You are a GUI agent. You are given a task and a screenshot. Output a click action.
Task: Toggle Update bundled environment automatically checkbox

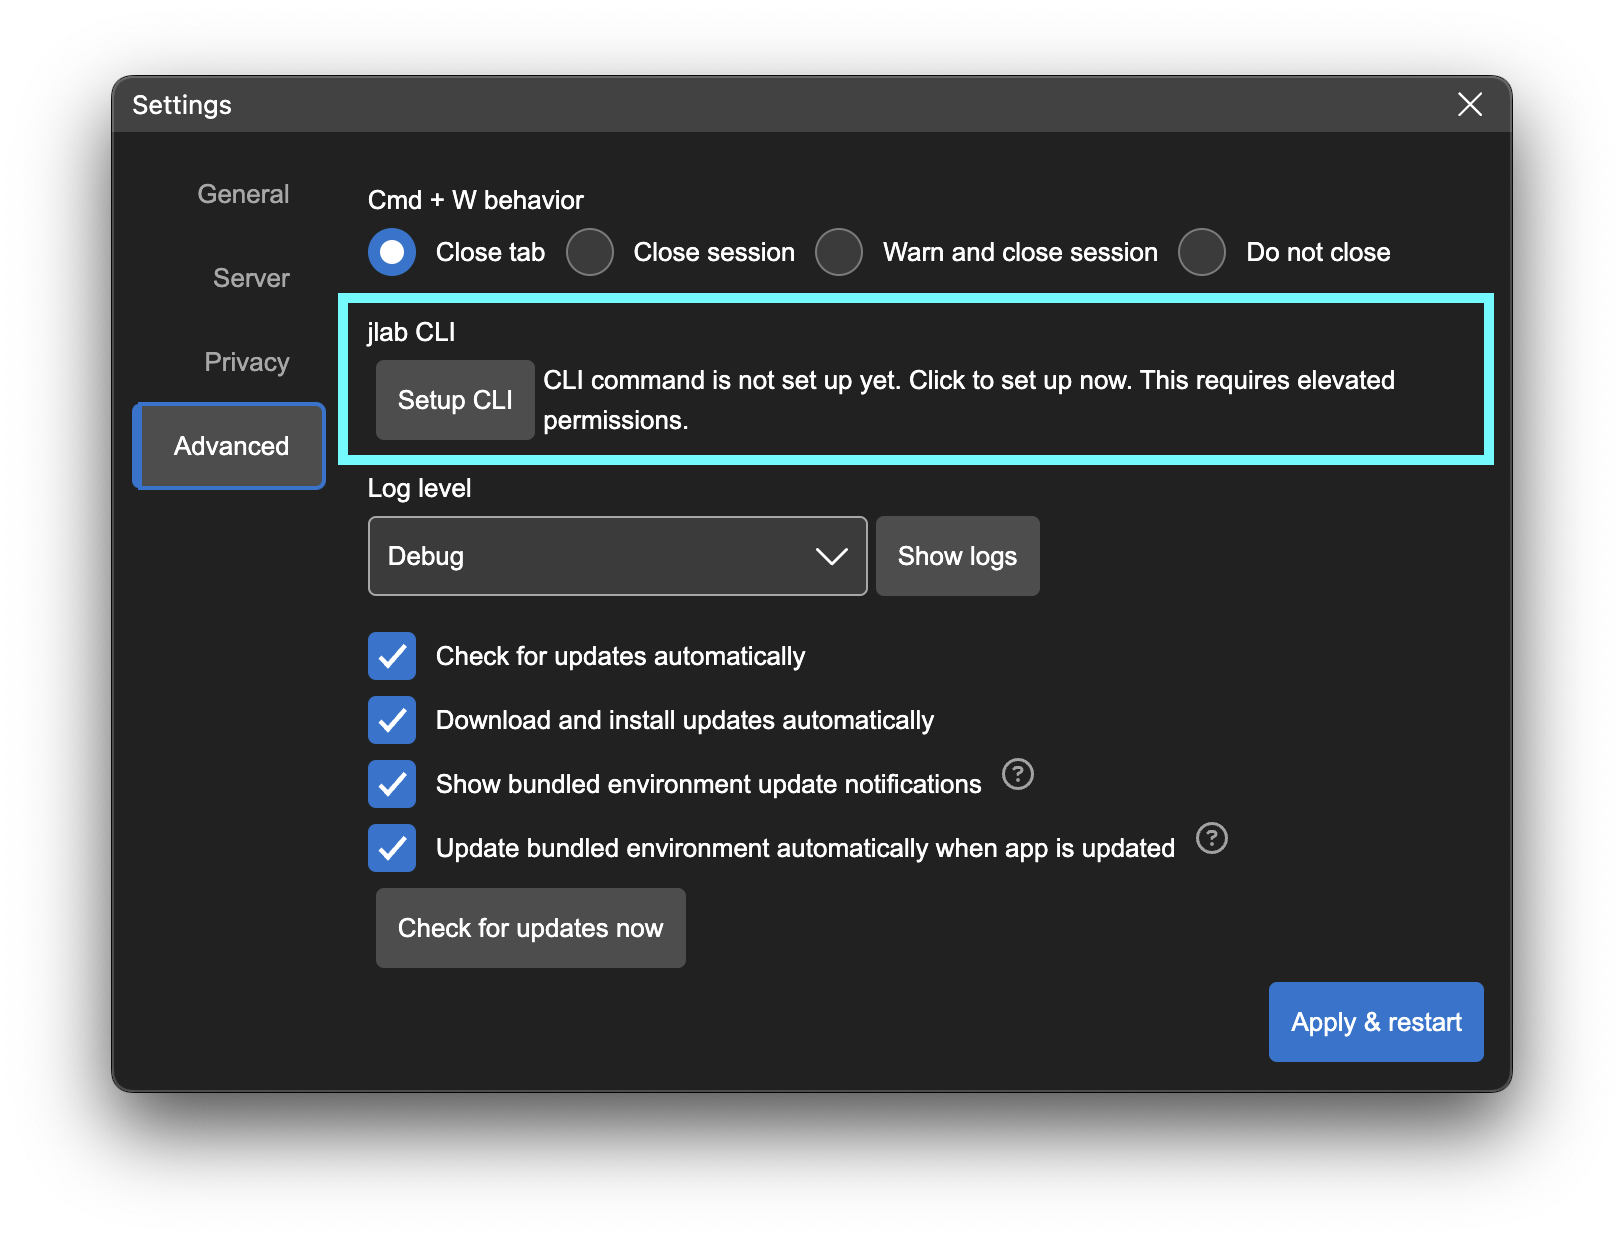(x=392, y=848)
